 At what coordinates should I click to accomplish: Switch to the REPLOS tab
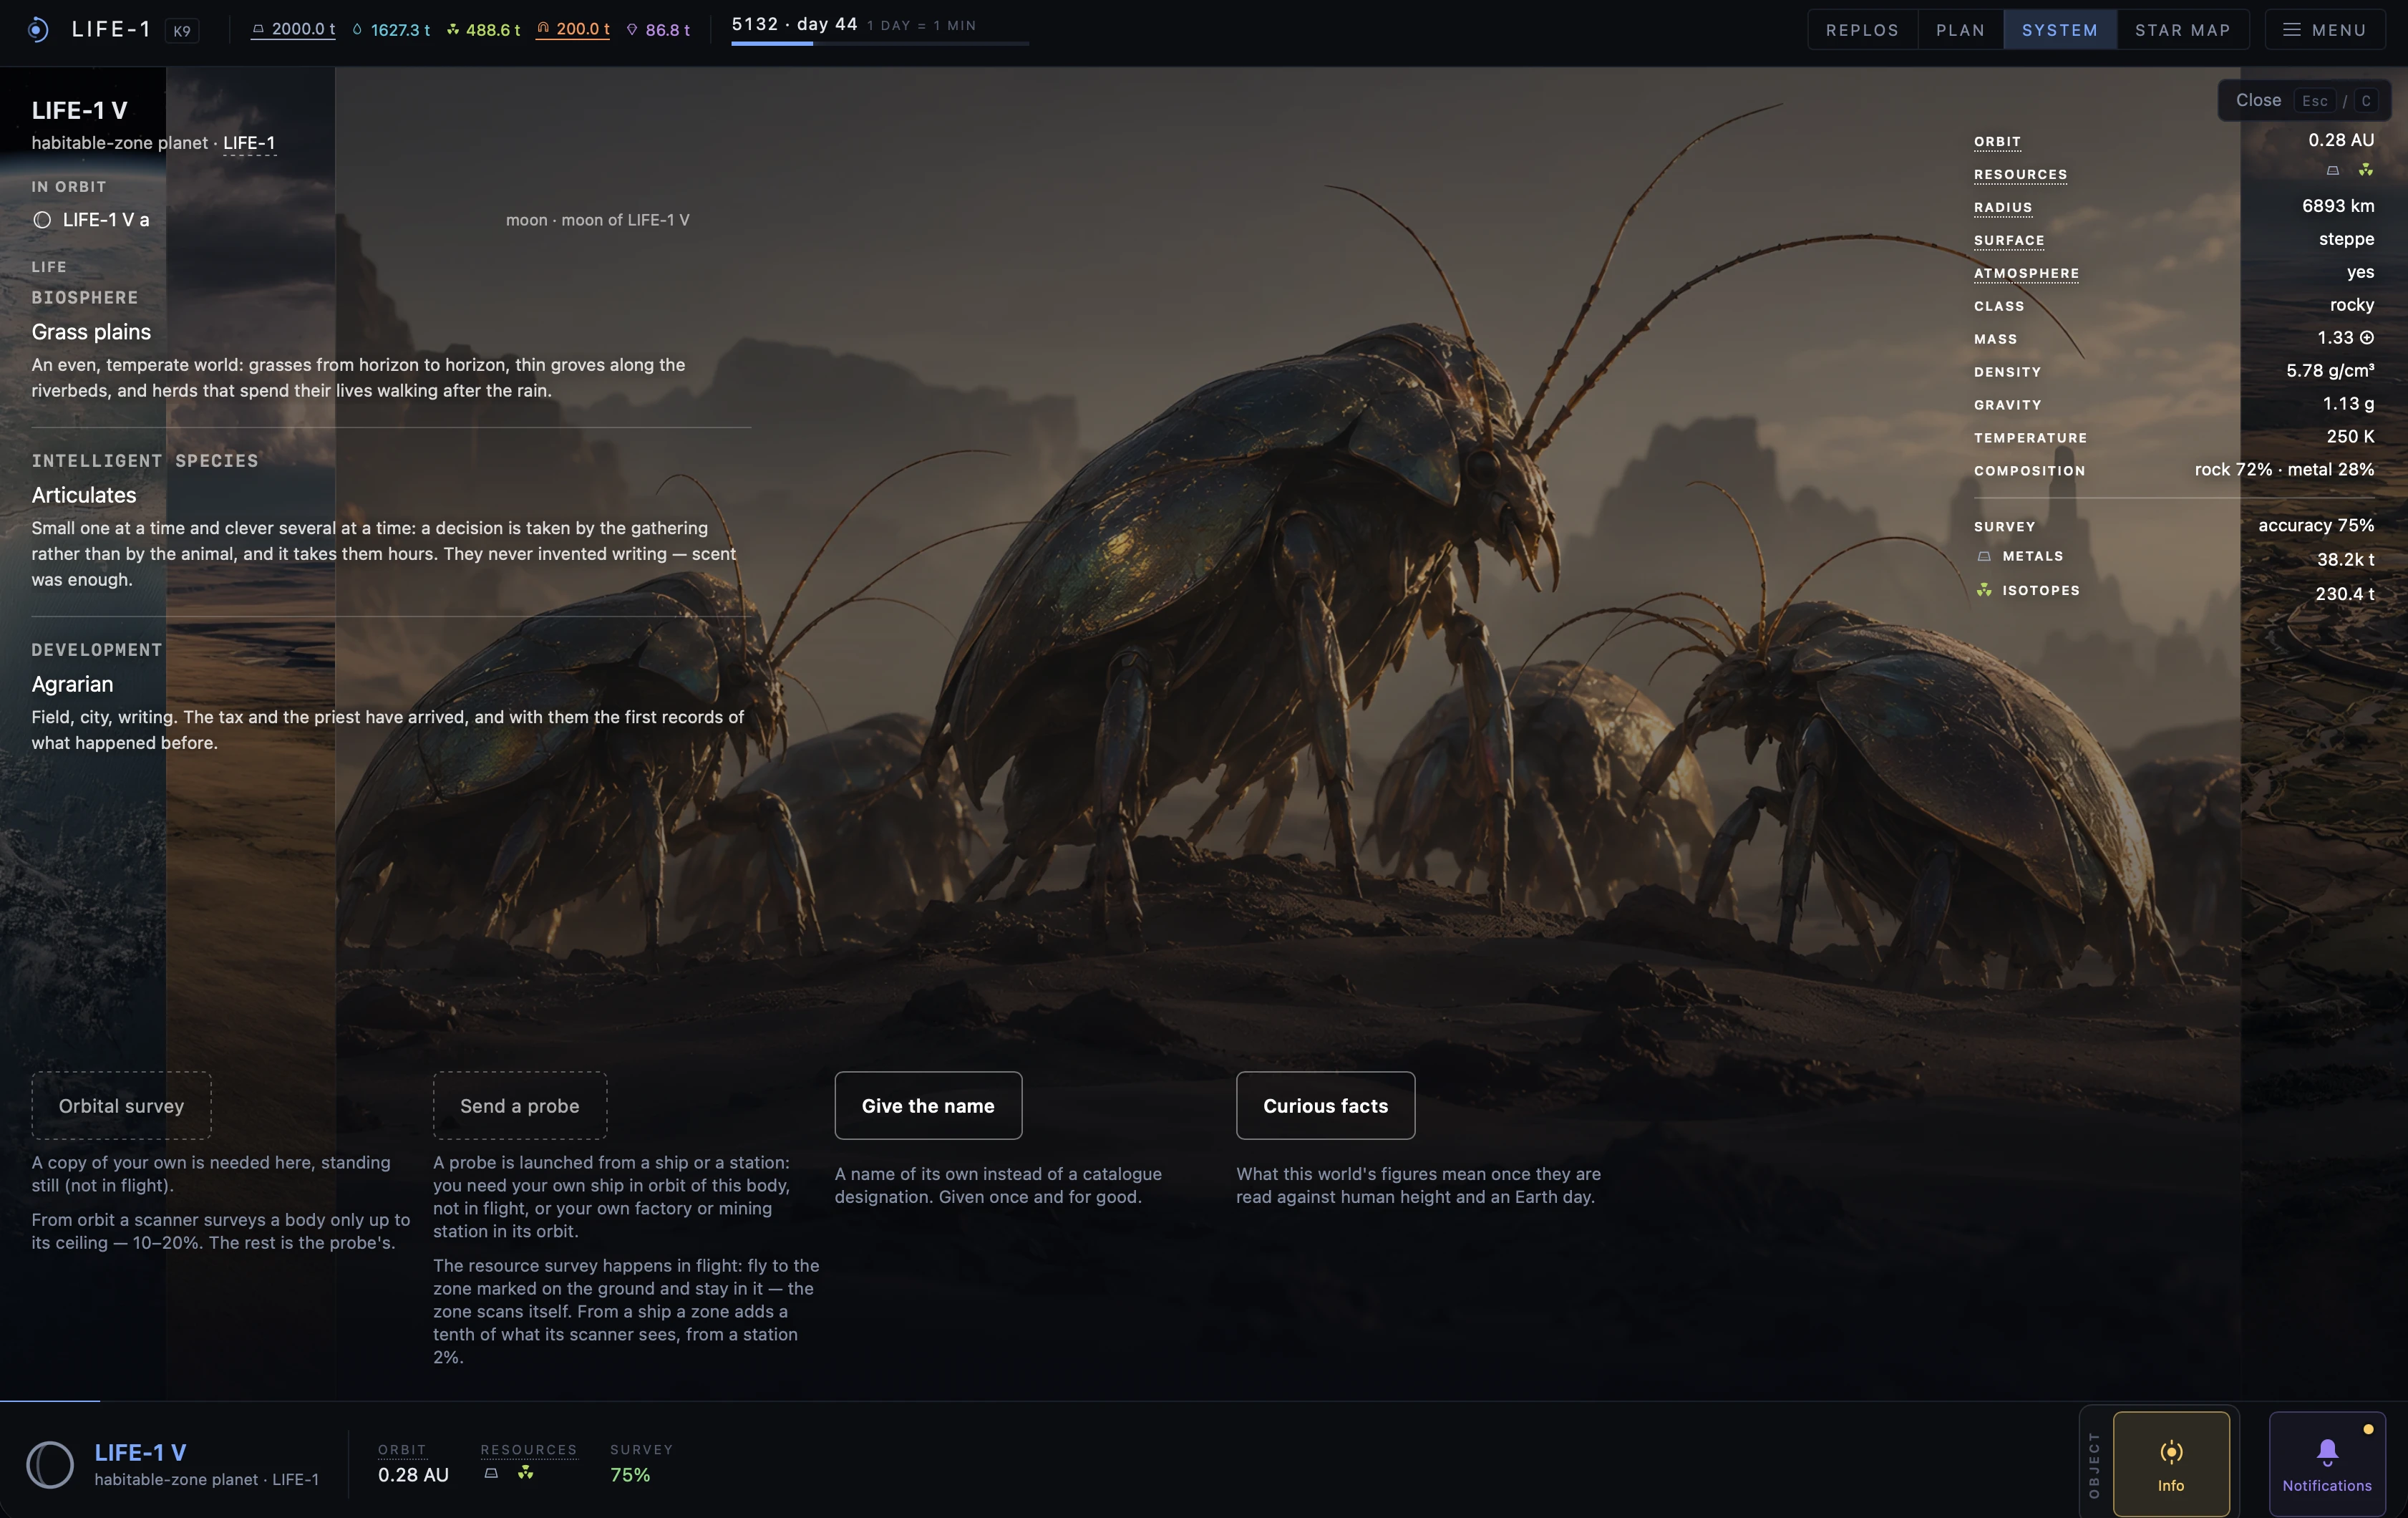[x=1862, y=30]
